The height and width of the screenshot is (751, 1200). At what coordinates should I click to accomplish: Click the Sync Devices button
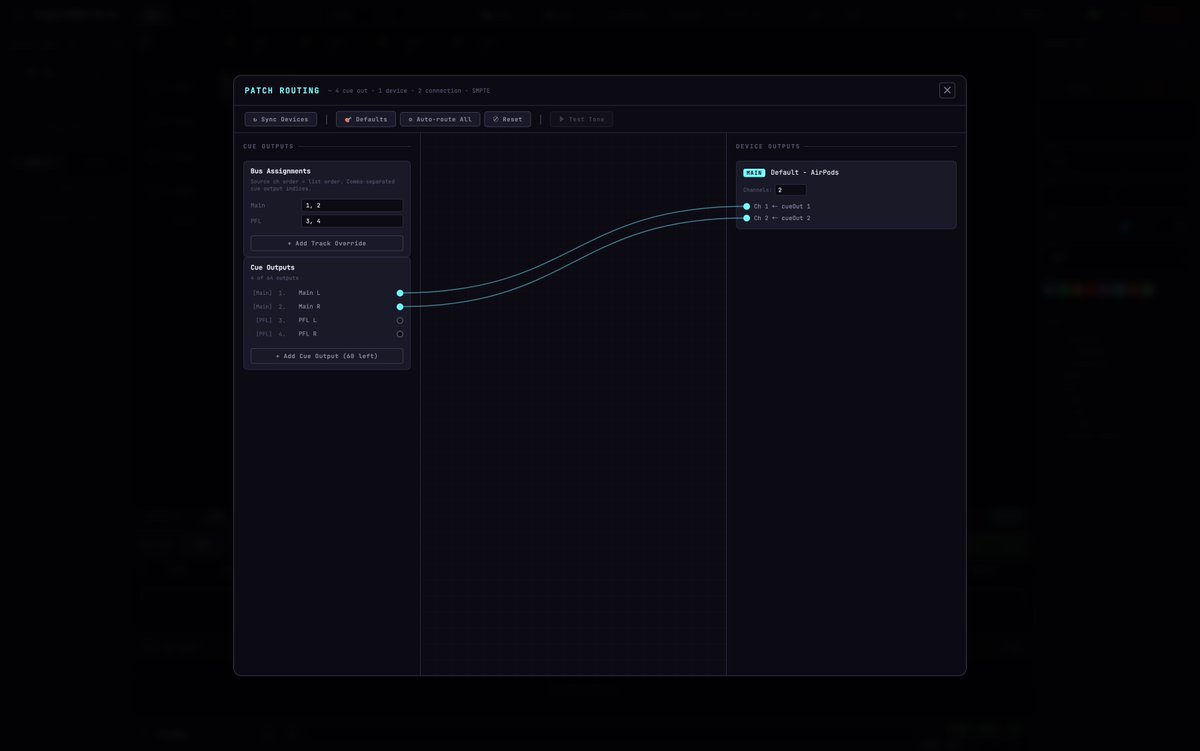281,119
